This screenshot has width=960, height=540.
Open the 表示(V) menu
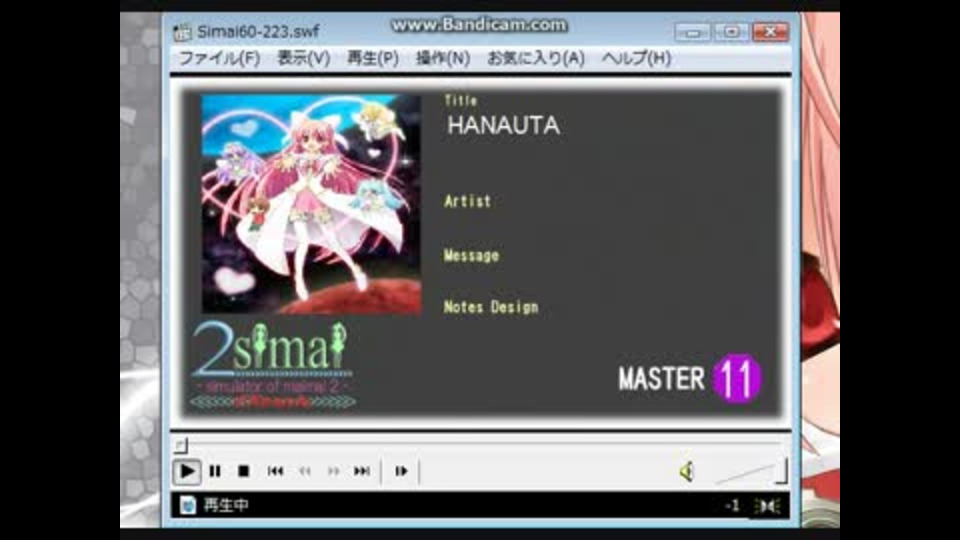pyautogui.click(x=304, y=58)
